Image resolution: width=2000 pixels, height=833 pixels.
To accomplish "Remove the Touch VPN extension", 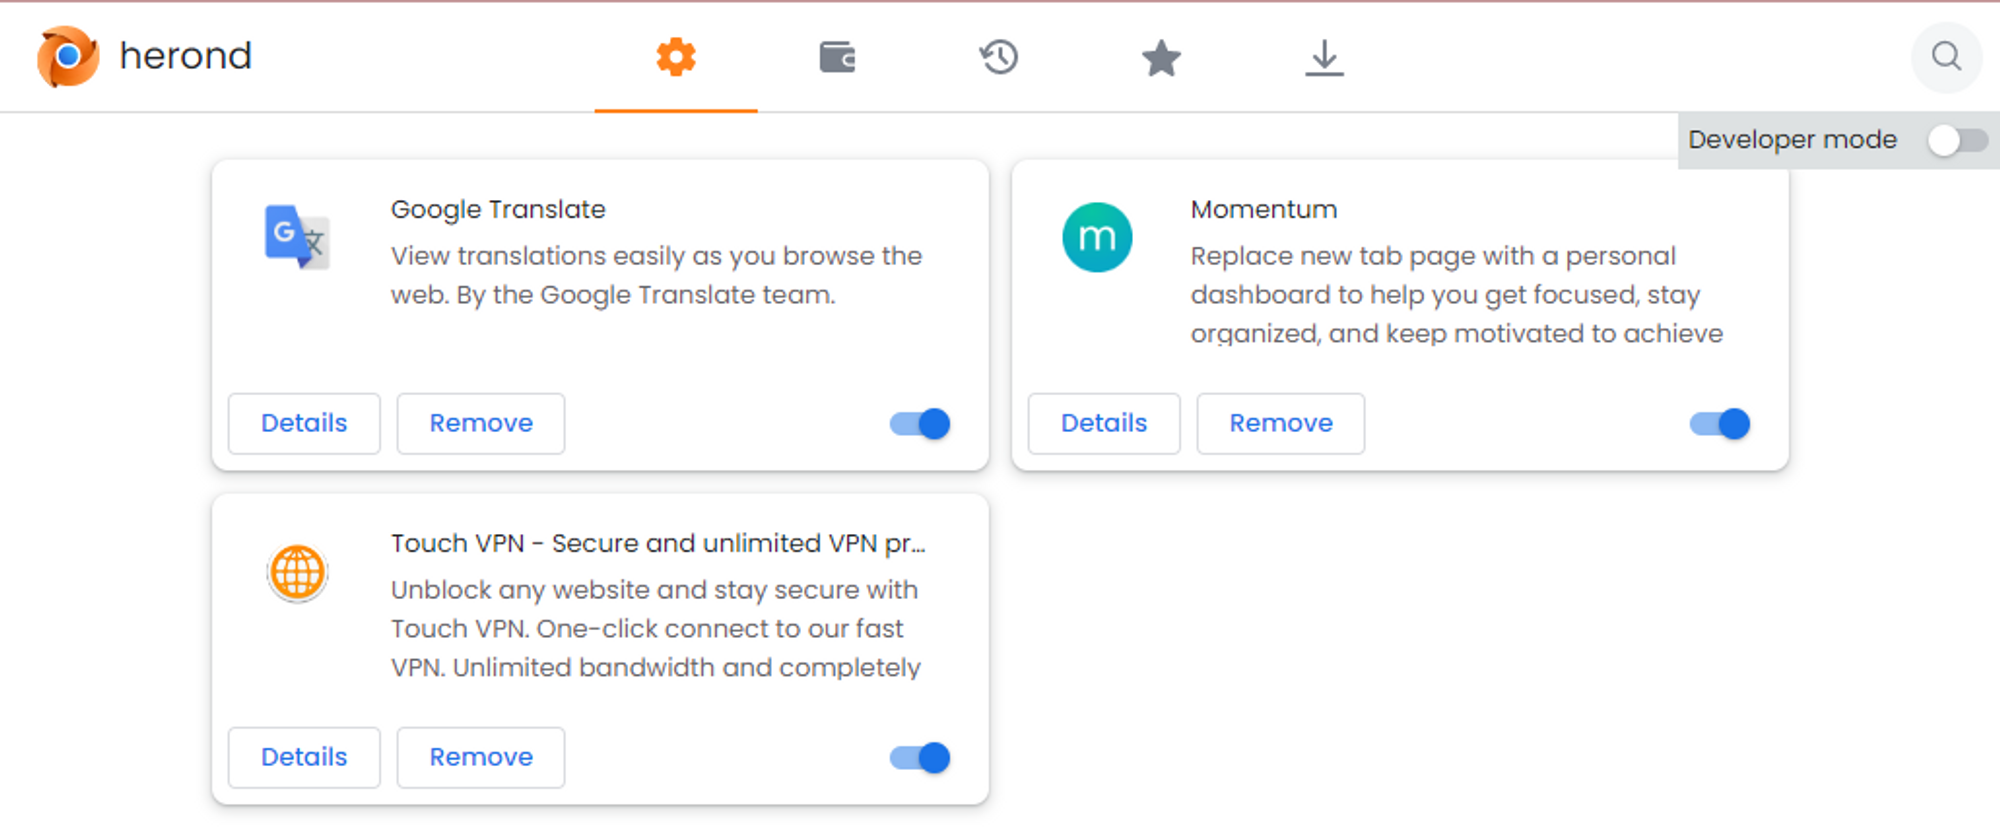I will (481, 758).
